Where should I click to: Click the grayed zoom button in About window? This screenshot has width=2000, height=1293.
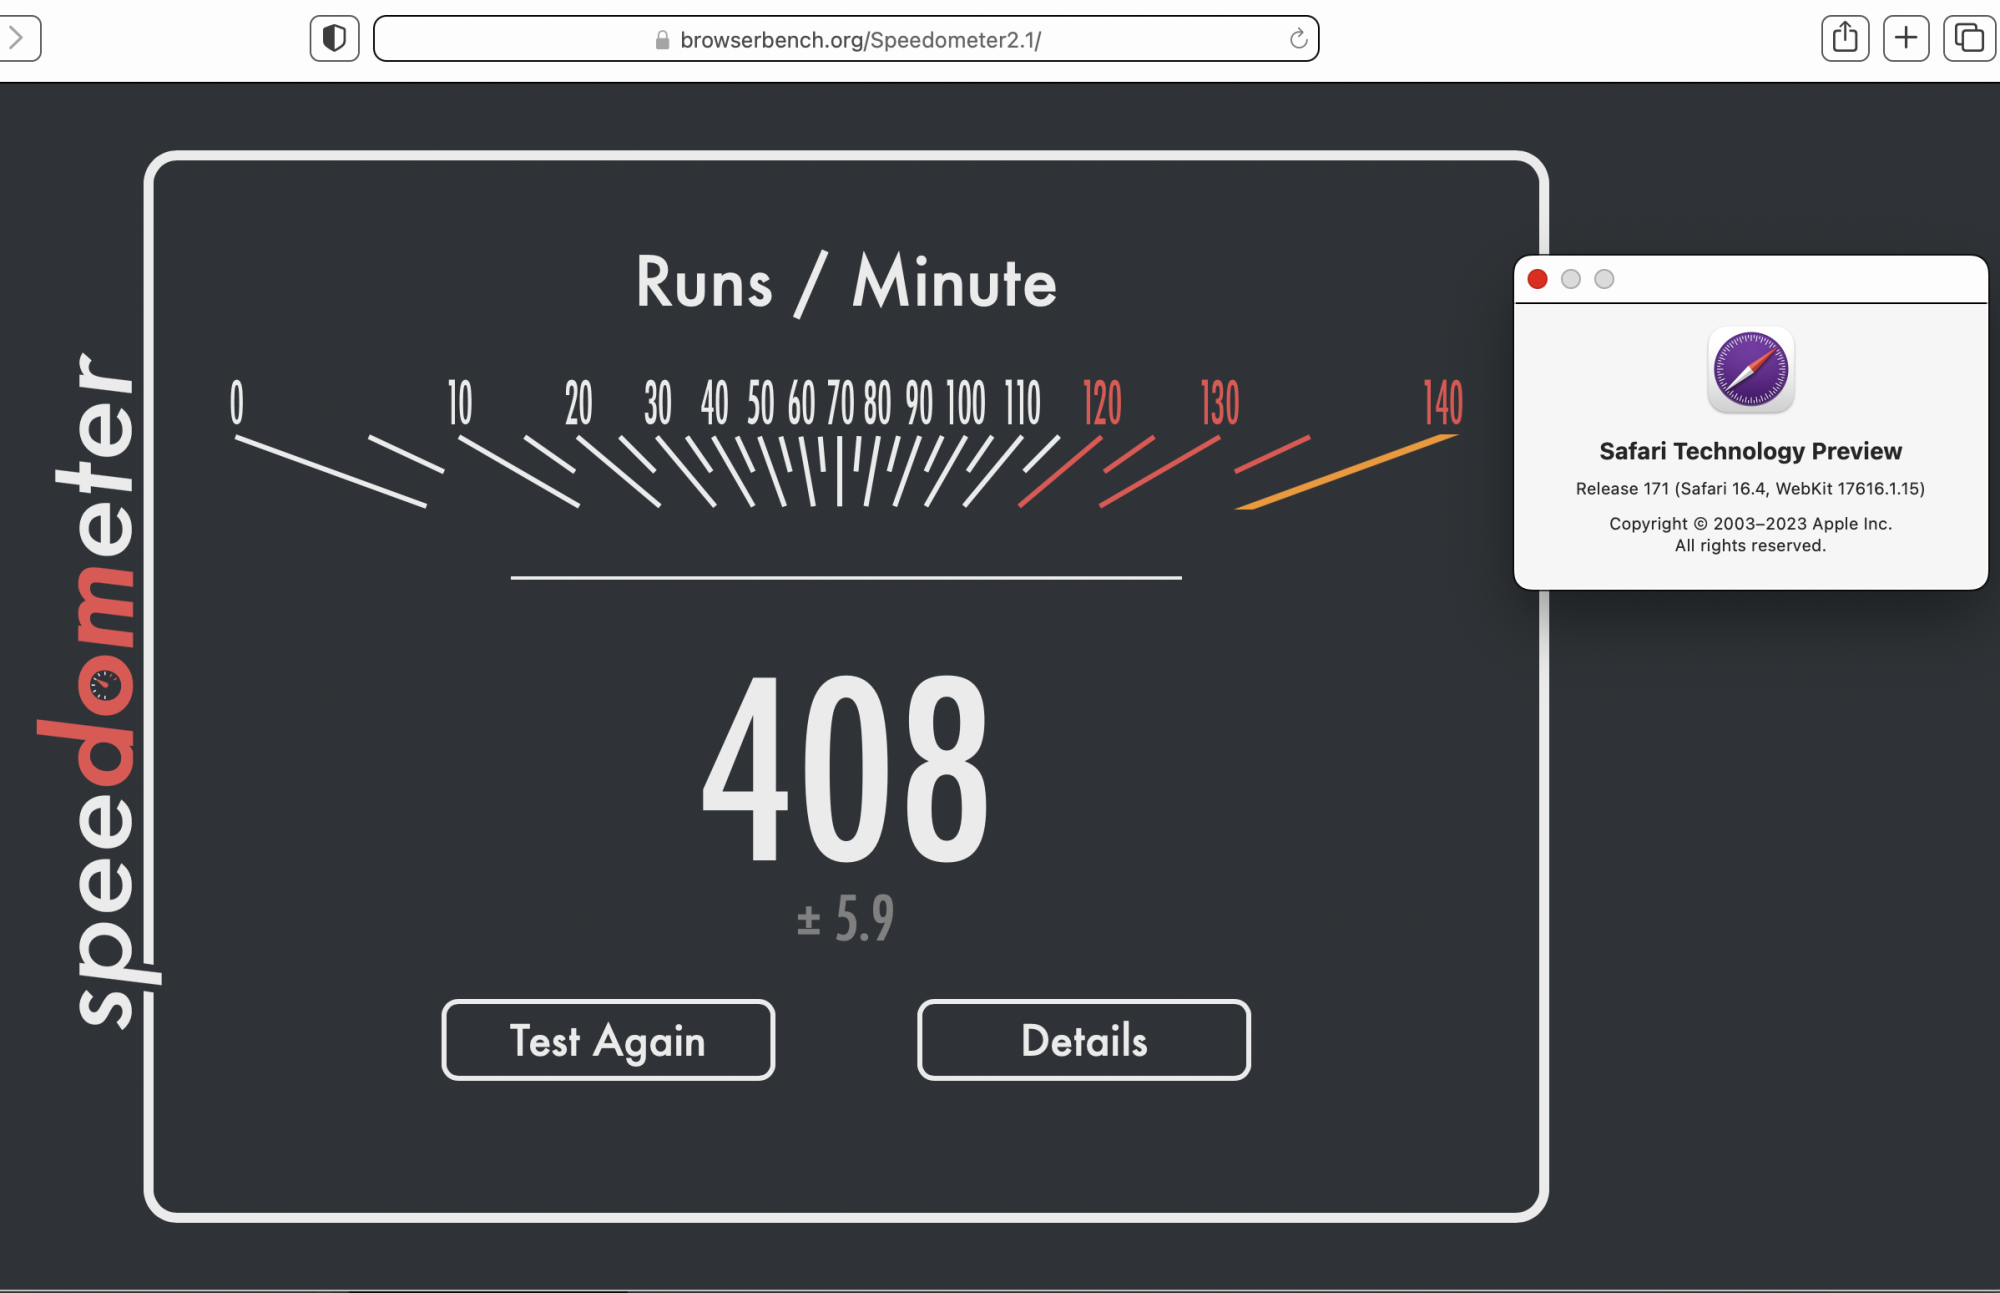coord(1604,279)
